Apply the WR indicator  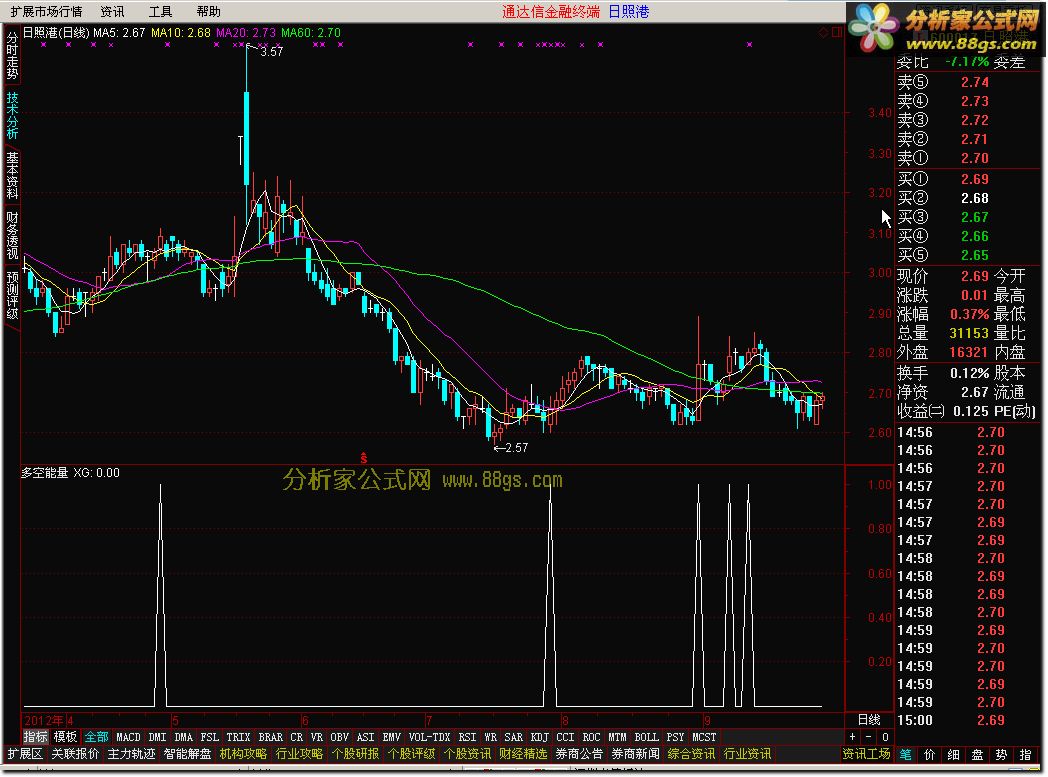click(491, 737)
